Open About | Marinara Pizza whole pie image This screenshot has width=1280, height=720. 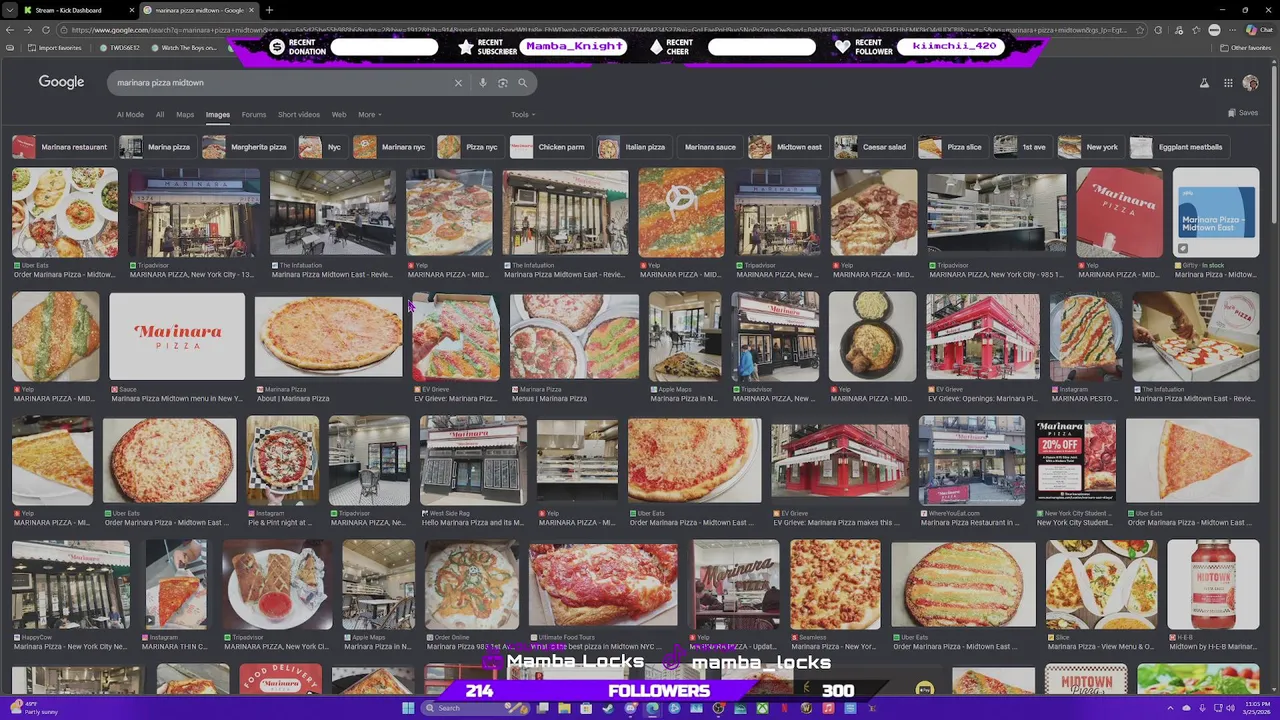point(328,336)
